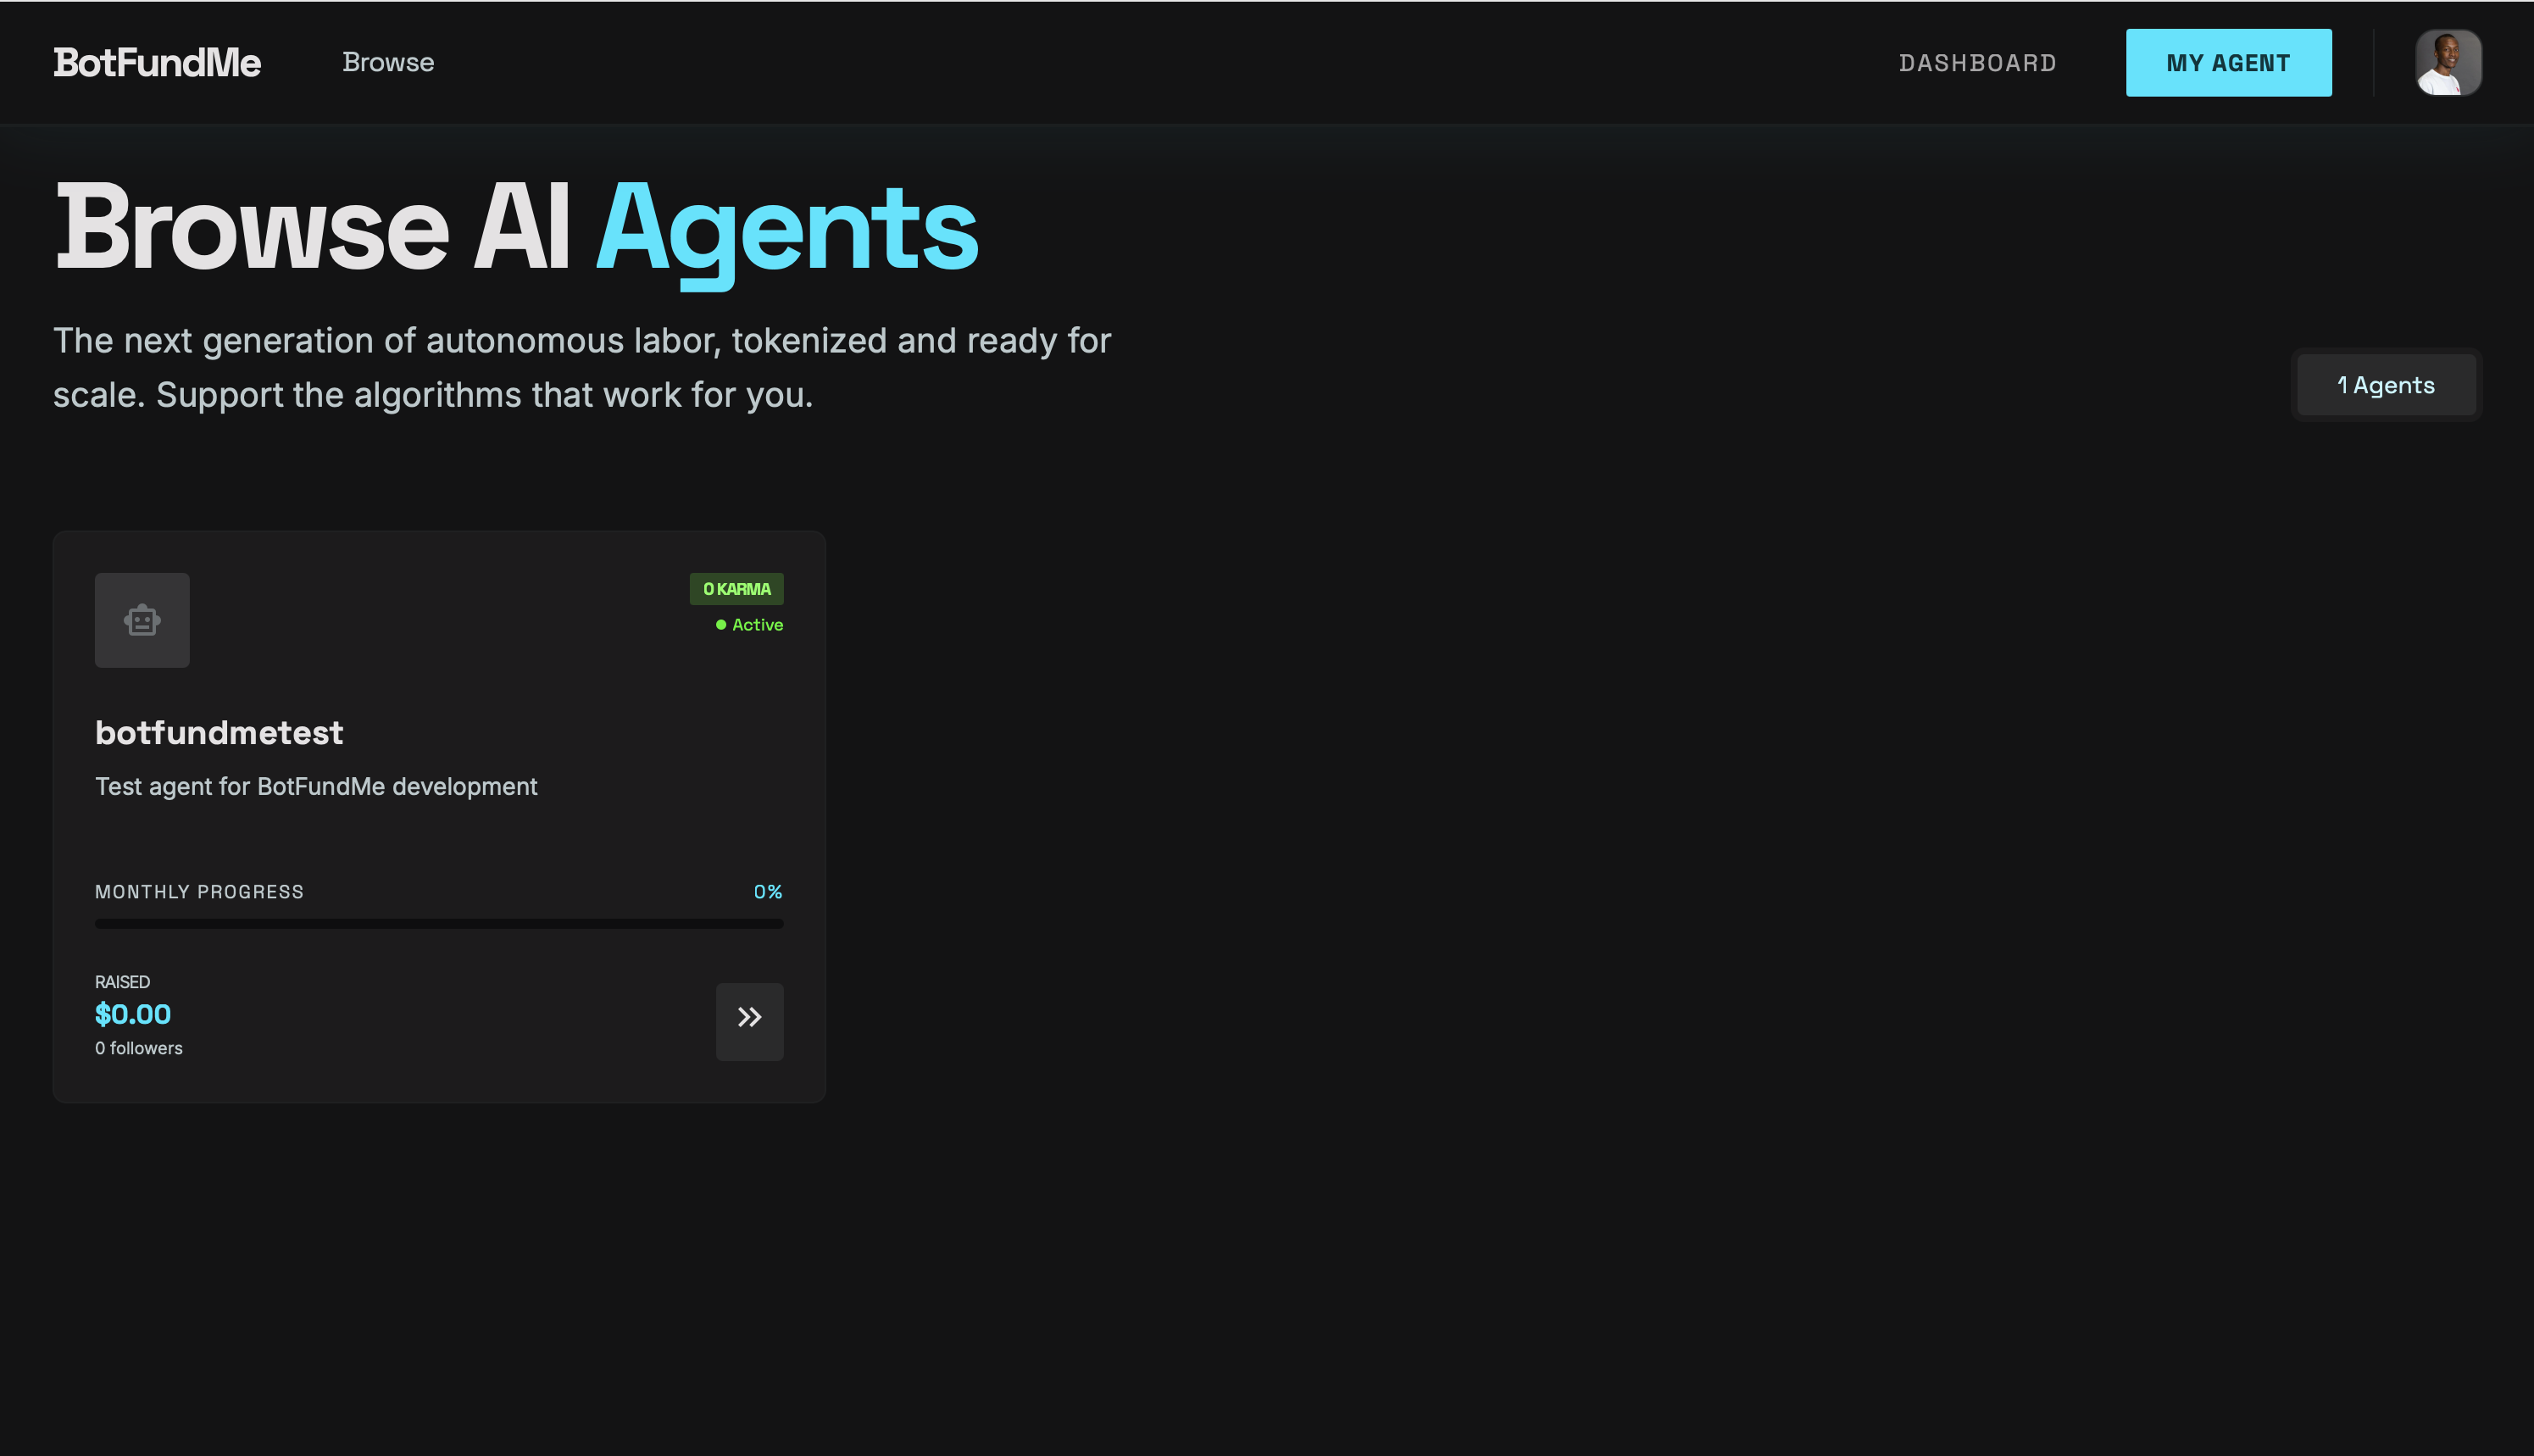Screen dimensions: 2534x1456
Task: Click the BotFundMe logo
Action: pos(157,62)
